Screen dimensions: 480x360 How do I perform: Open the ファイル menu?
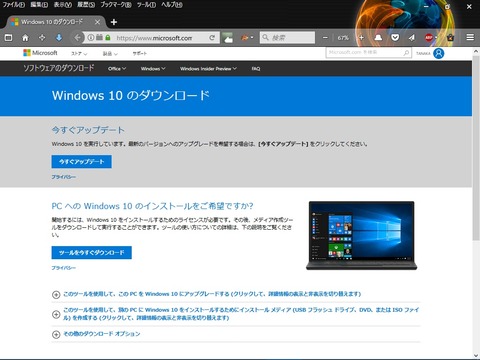(x=13, y=5)
